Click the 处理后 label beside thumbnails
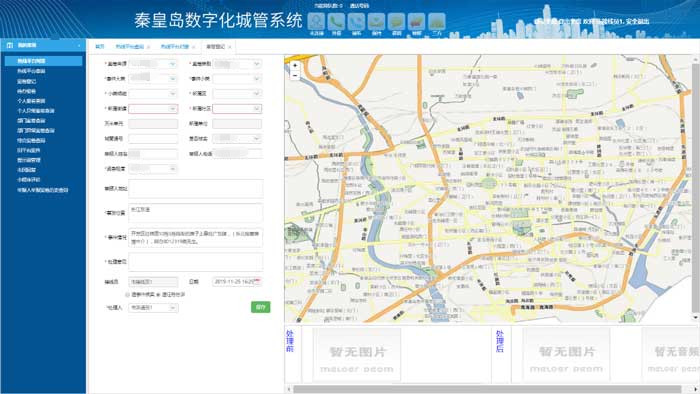 point(500,341)
